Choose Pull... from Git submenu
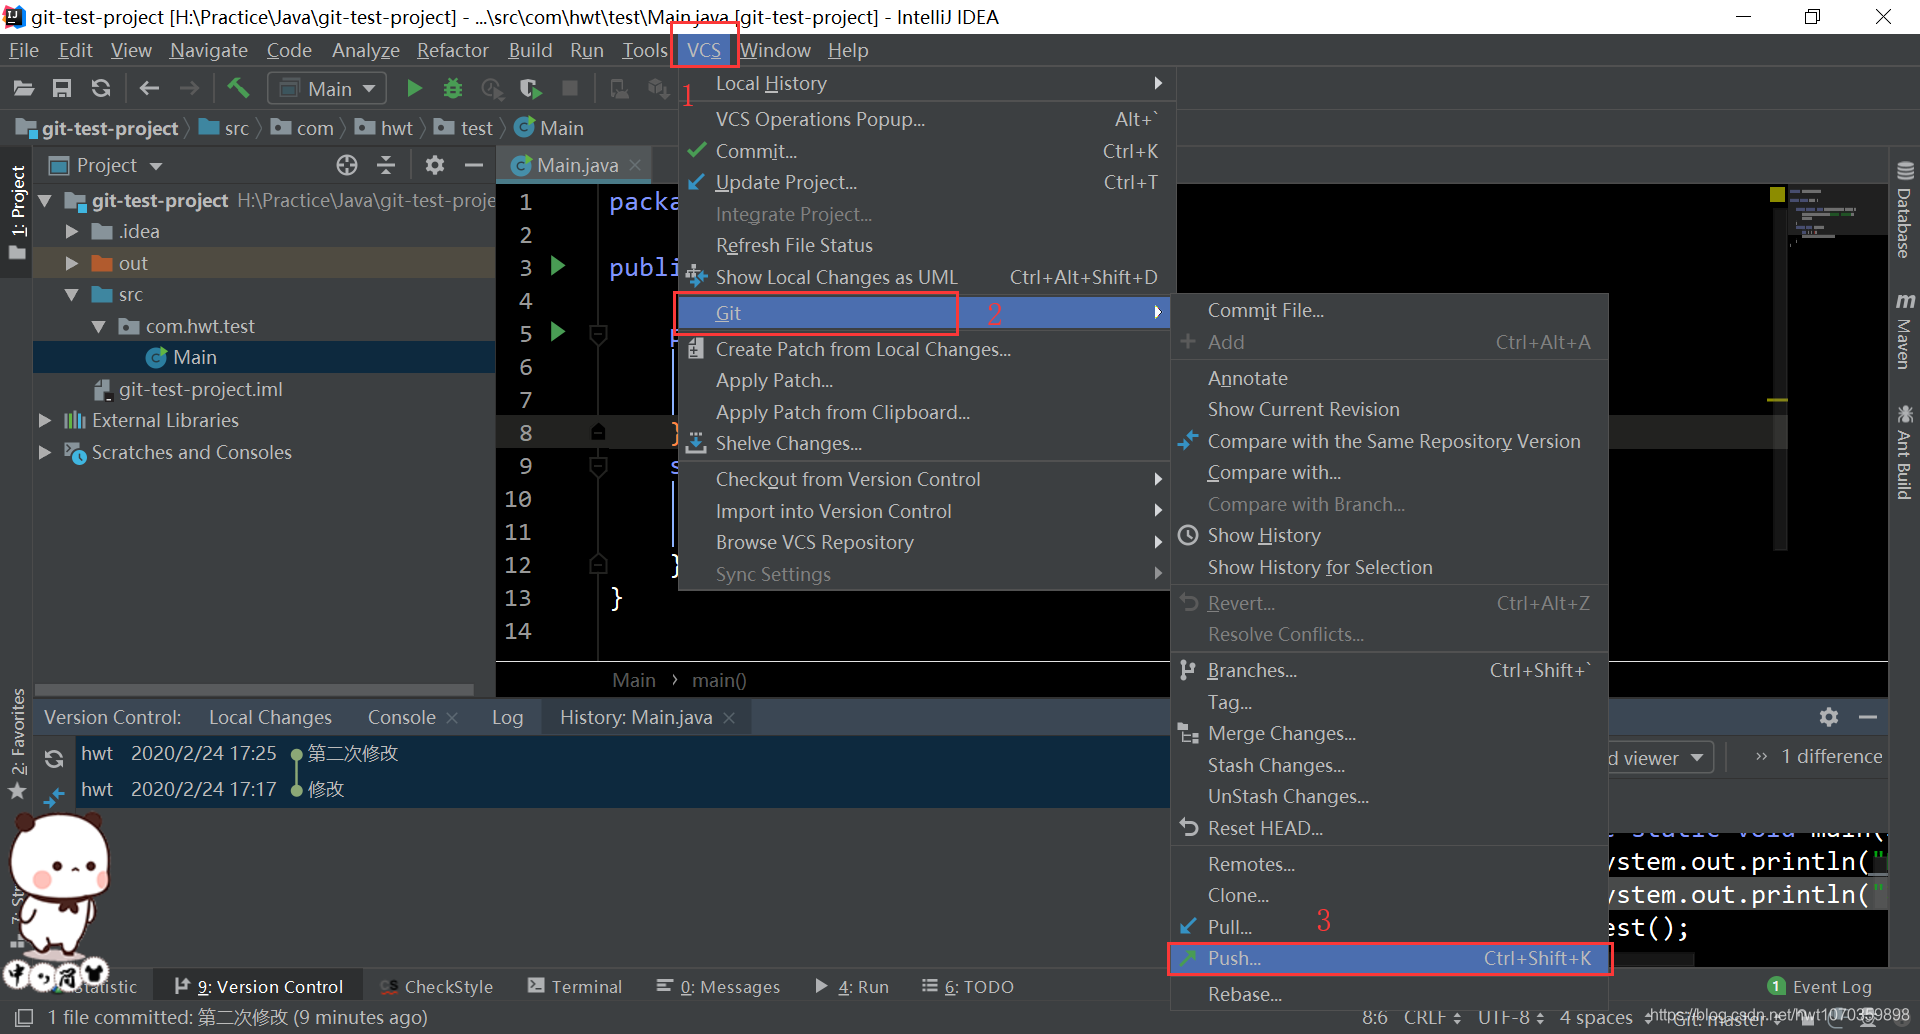The height and width of the screenshot is (1034, 1920). (1389, 927)
